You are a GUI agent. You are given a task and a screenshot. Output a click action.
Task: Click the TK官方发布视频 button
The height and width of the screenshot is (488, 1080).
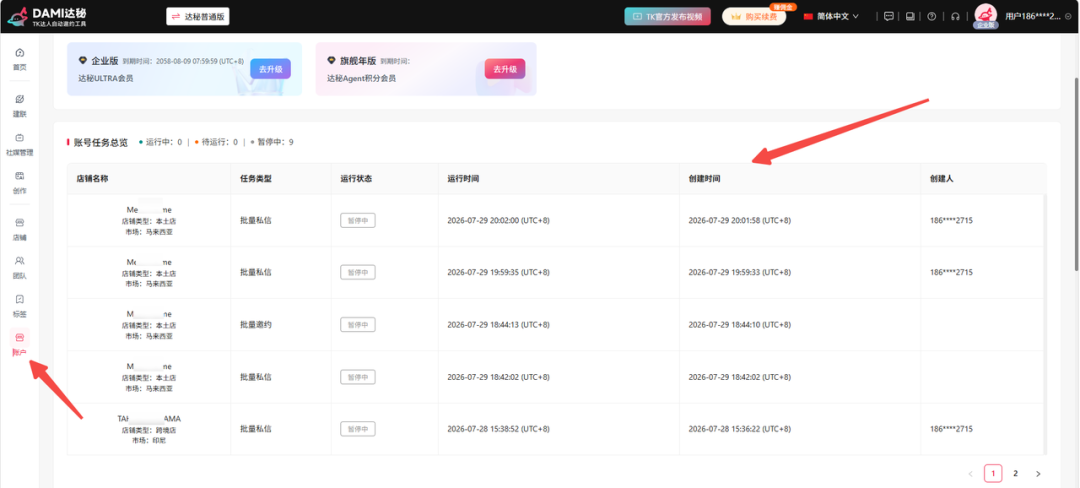667,17
